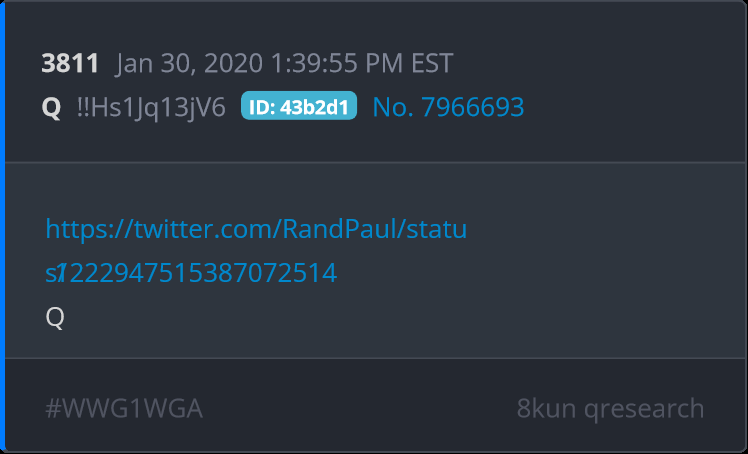Screen dimensions: 748x454
Task: Click the post number 3811
Action: click(x=70, y=63)
